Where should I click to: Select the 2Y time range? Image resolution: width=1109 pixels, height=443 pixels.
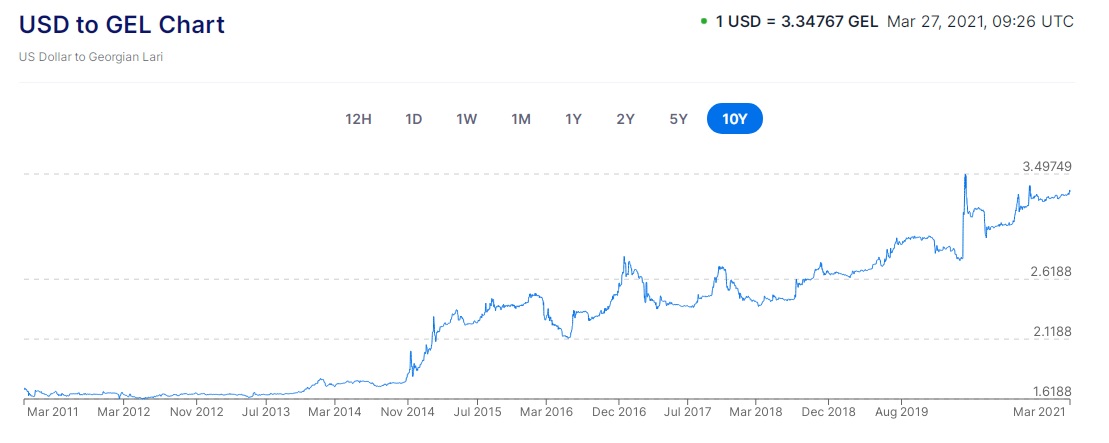pos(625,119)
